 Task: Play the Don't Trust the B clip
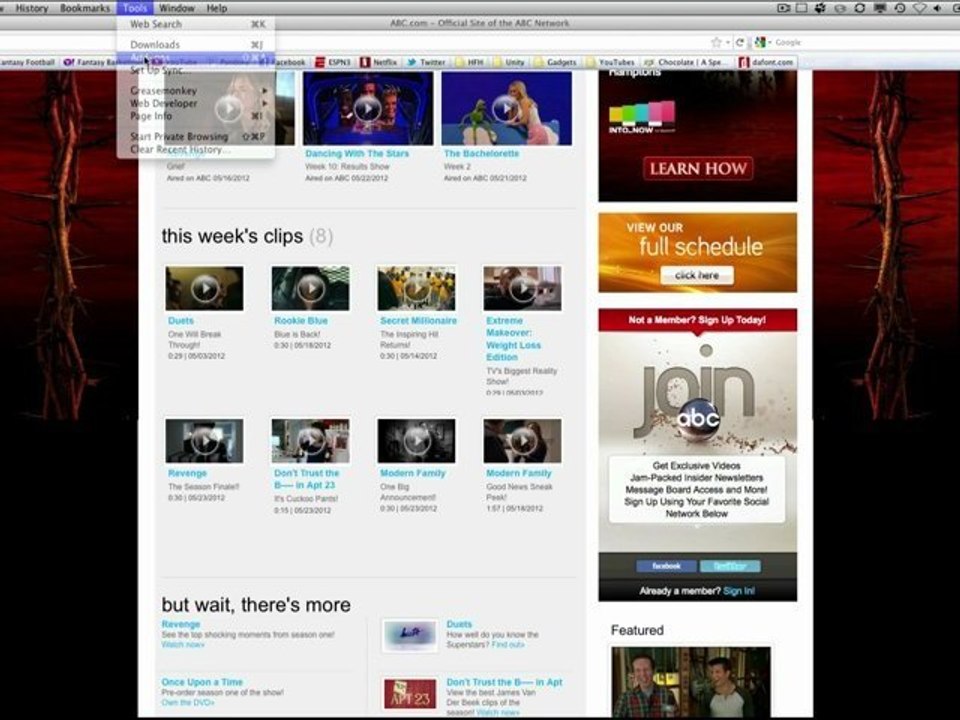pyautogui.click(x=310, y=441)
